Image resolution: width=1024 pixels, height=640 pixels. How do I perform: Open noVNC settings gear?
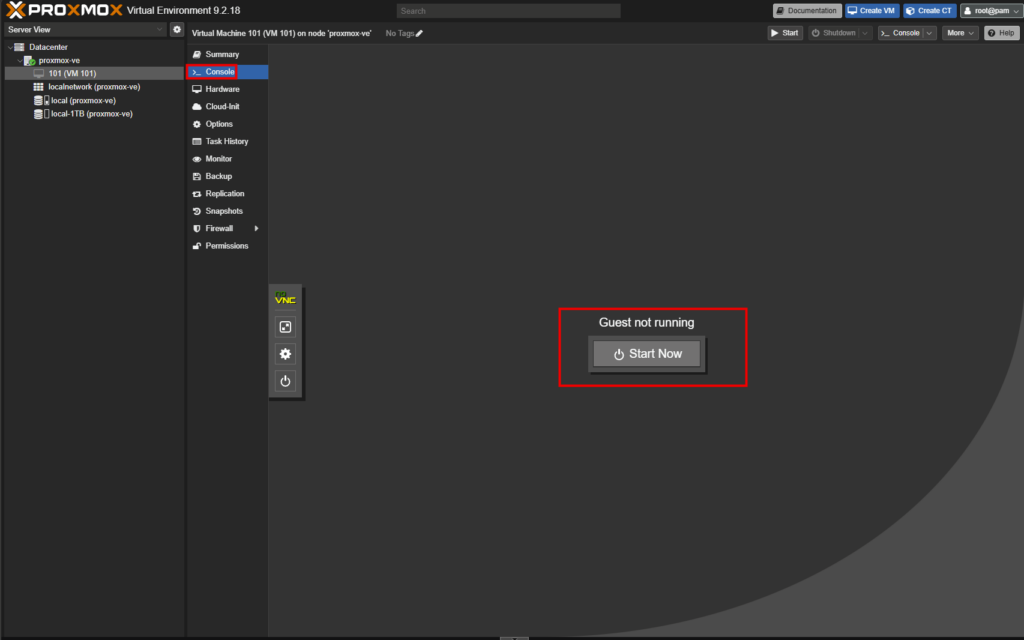pos(285,354)
